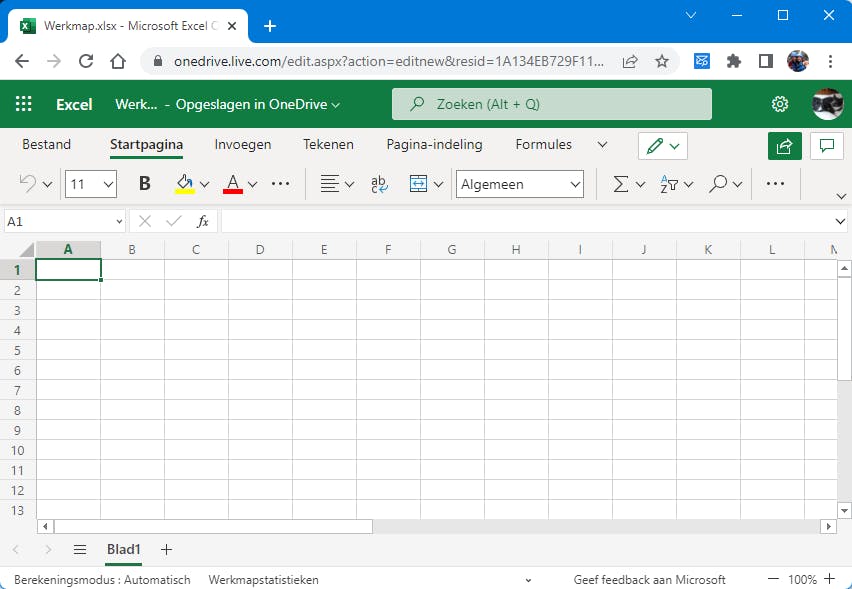Open the find and search magnifier
The image size is (852, 589).
(718, 183)
